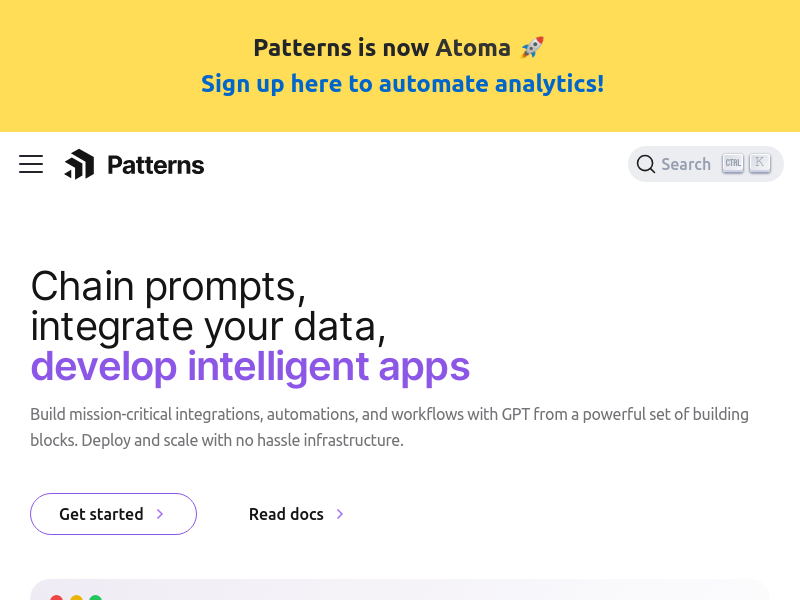Click the chevron arrow inside Get started
The height and width of the screenshot is (600, 800).
click(160, 514)
